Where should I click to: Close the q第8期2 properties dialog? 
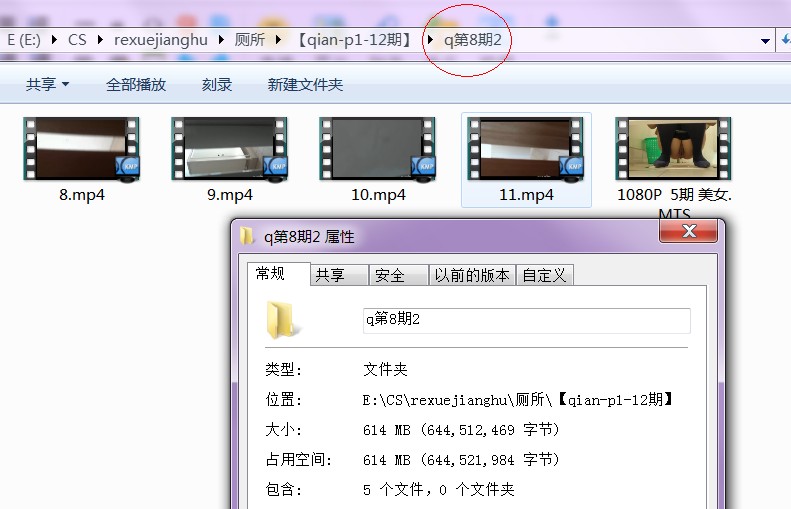click(689, 233)
